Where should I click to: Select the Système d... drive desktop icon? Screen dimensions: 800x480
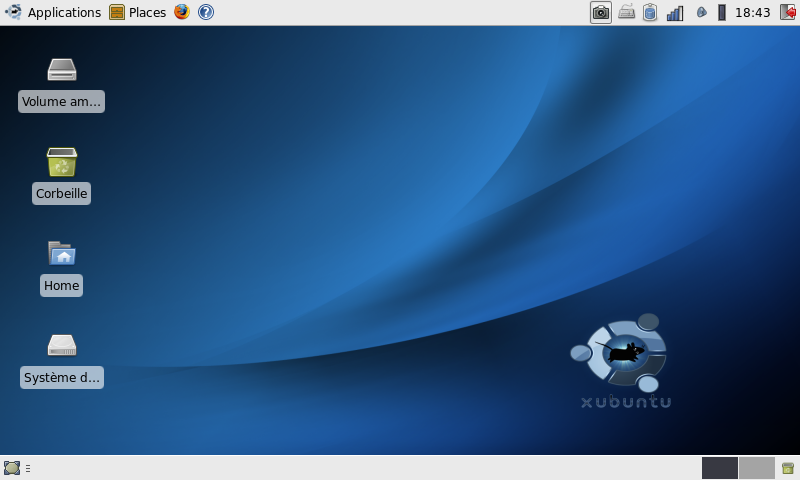[x=62, y=345]
